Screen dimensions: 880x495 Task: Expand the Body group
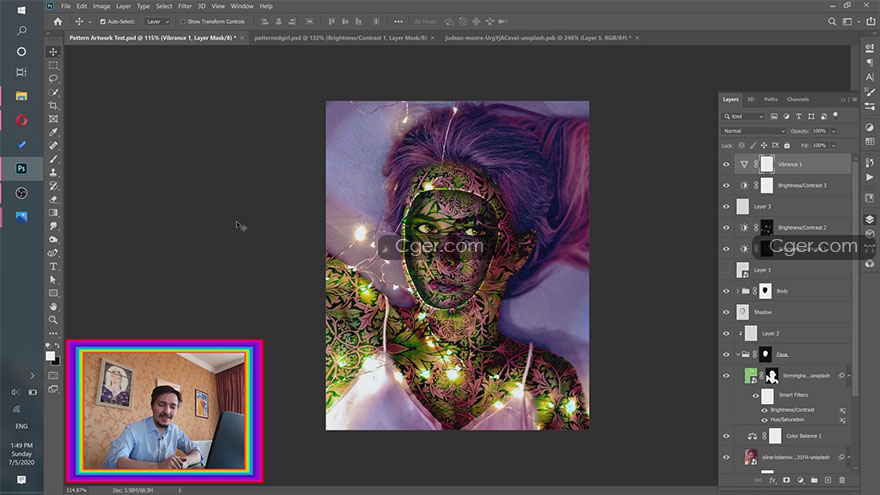coord(737,291)
